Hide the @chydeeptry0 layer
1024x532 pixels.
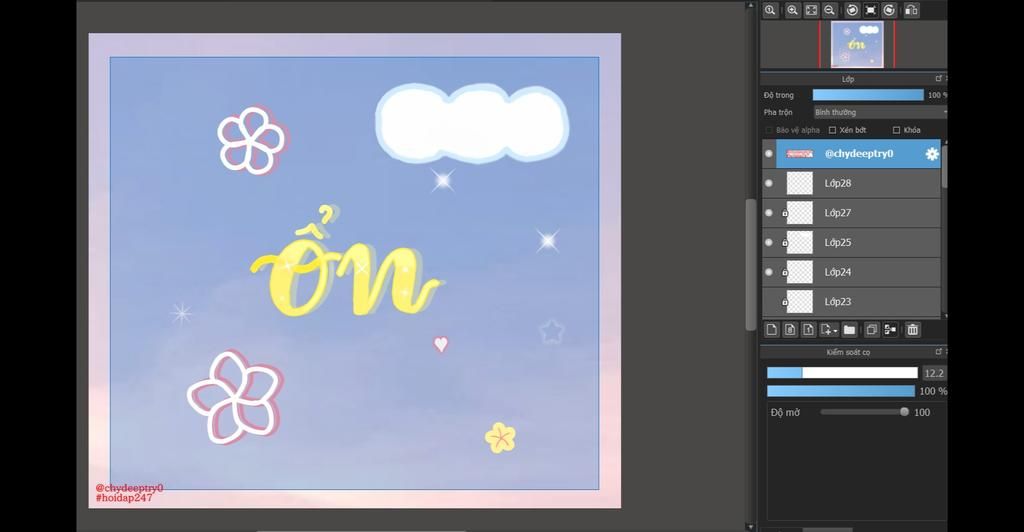(769, 154)
